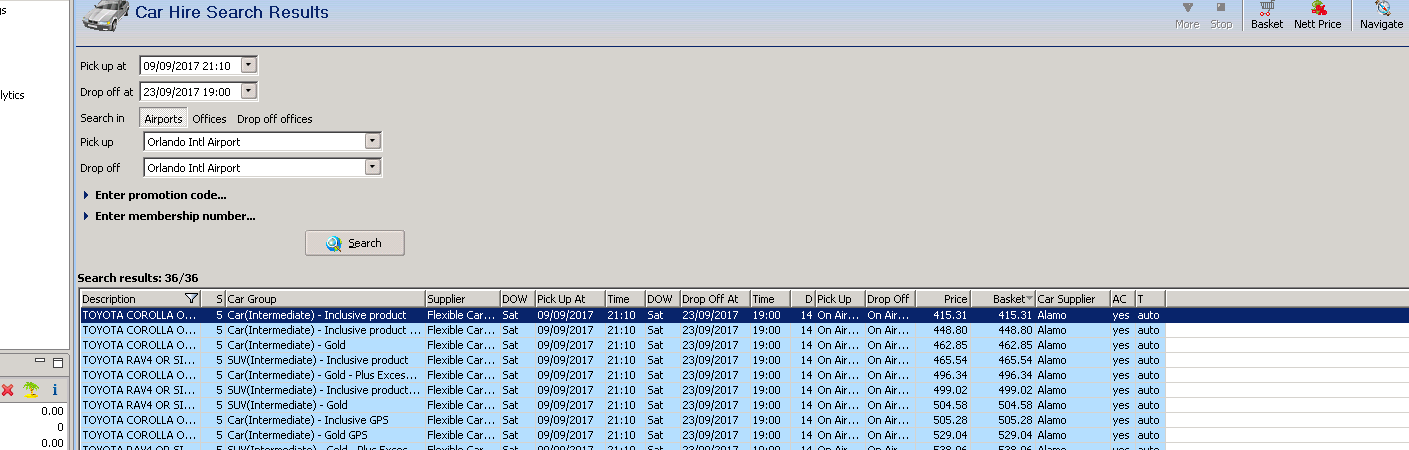Click the Stop toolbar button
This screenshot has width=1409, height=450.
tap(1221, 15)
